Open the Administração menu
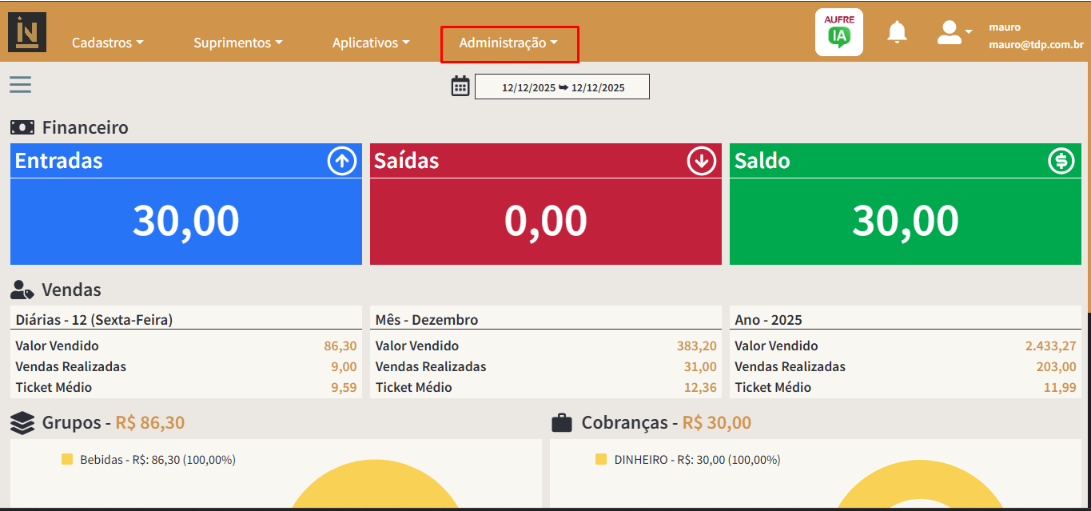 coord(508,43)
